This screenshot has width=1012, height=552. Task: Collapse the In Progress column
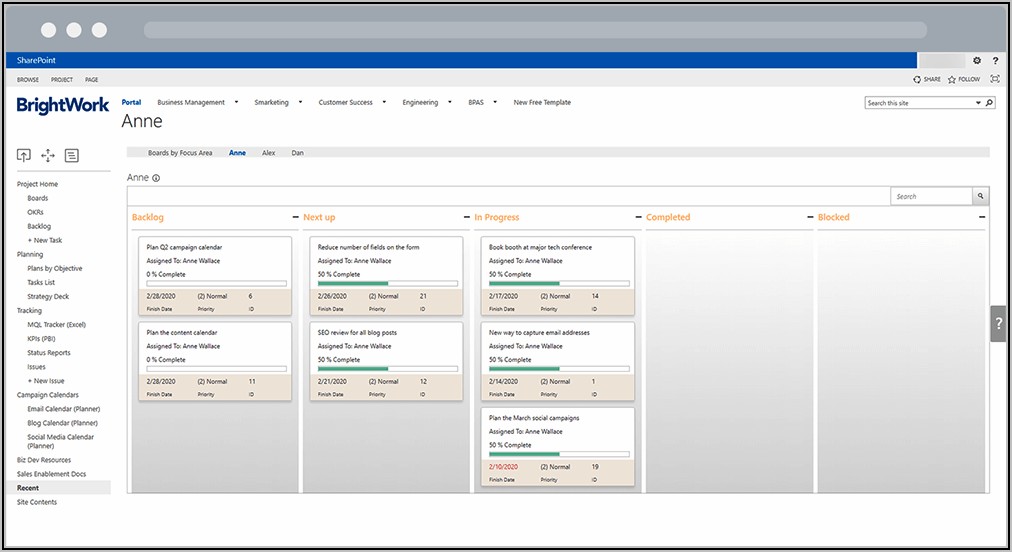click(x=638, y=217)
